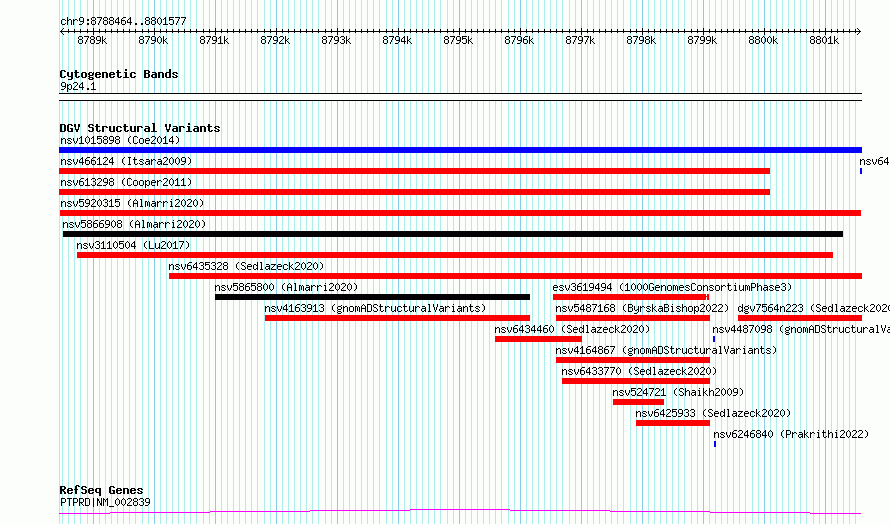The height and width of the screenshot is (524, 890).
Task: Select the 9p24.1 band label
Action: tap(78, 86)
